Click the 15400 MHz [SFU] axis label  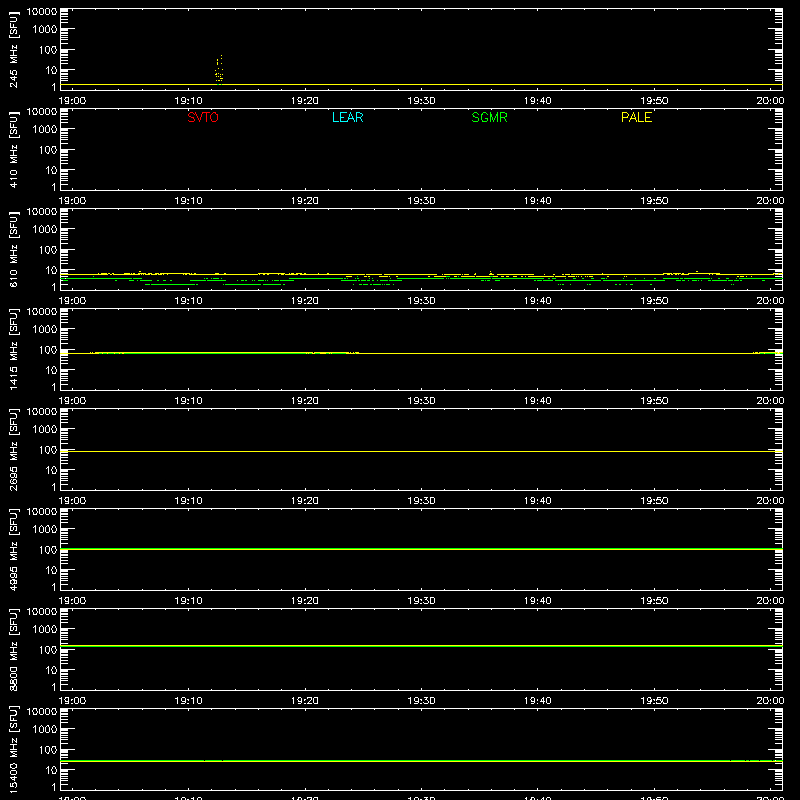click(14, 749)
